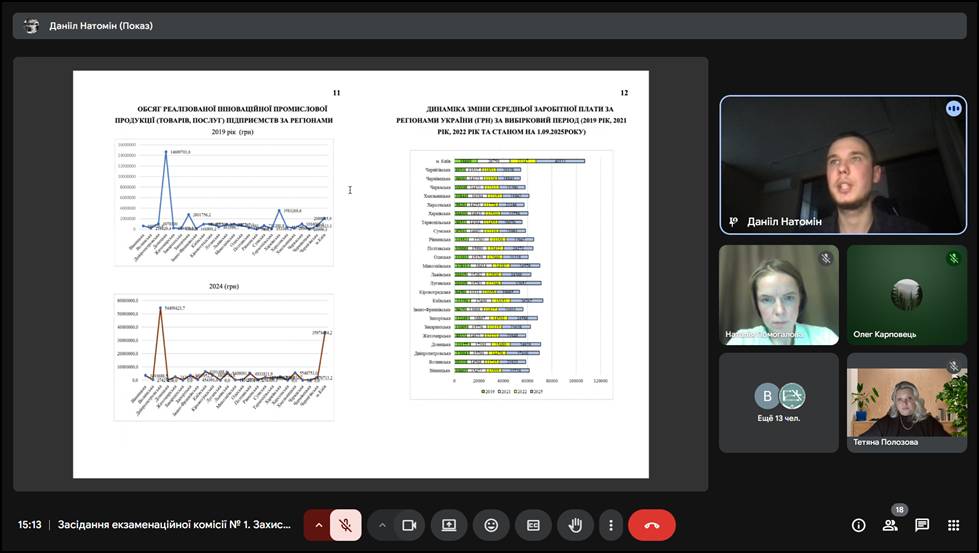Open meeting details info icon
This screenshot has height=553, width=979.
(858, 525)
